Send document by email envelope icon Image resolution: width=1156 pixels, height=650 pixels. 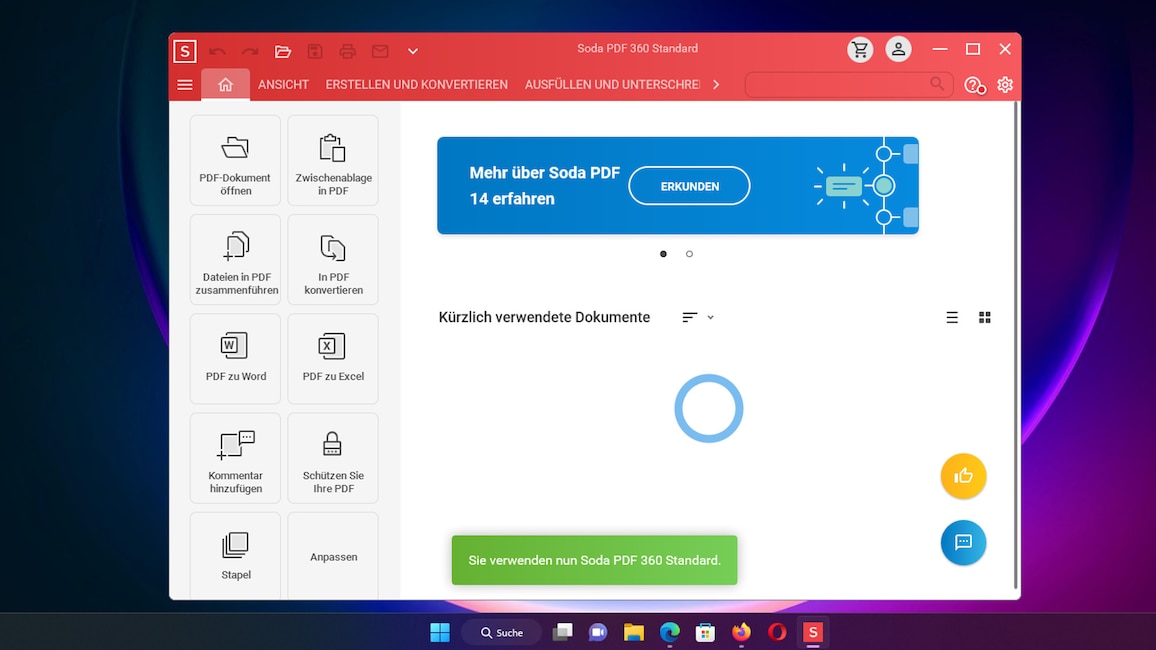click(x=380, y=51)
